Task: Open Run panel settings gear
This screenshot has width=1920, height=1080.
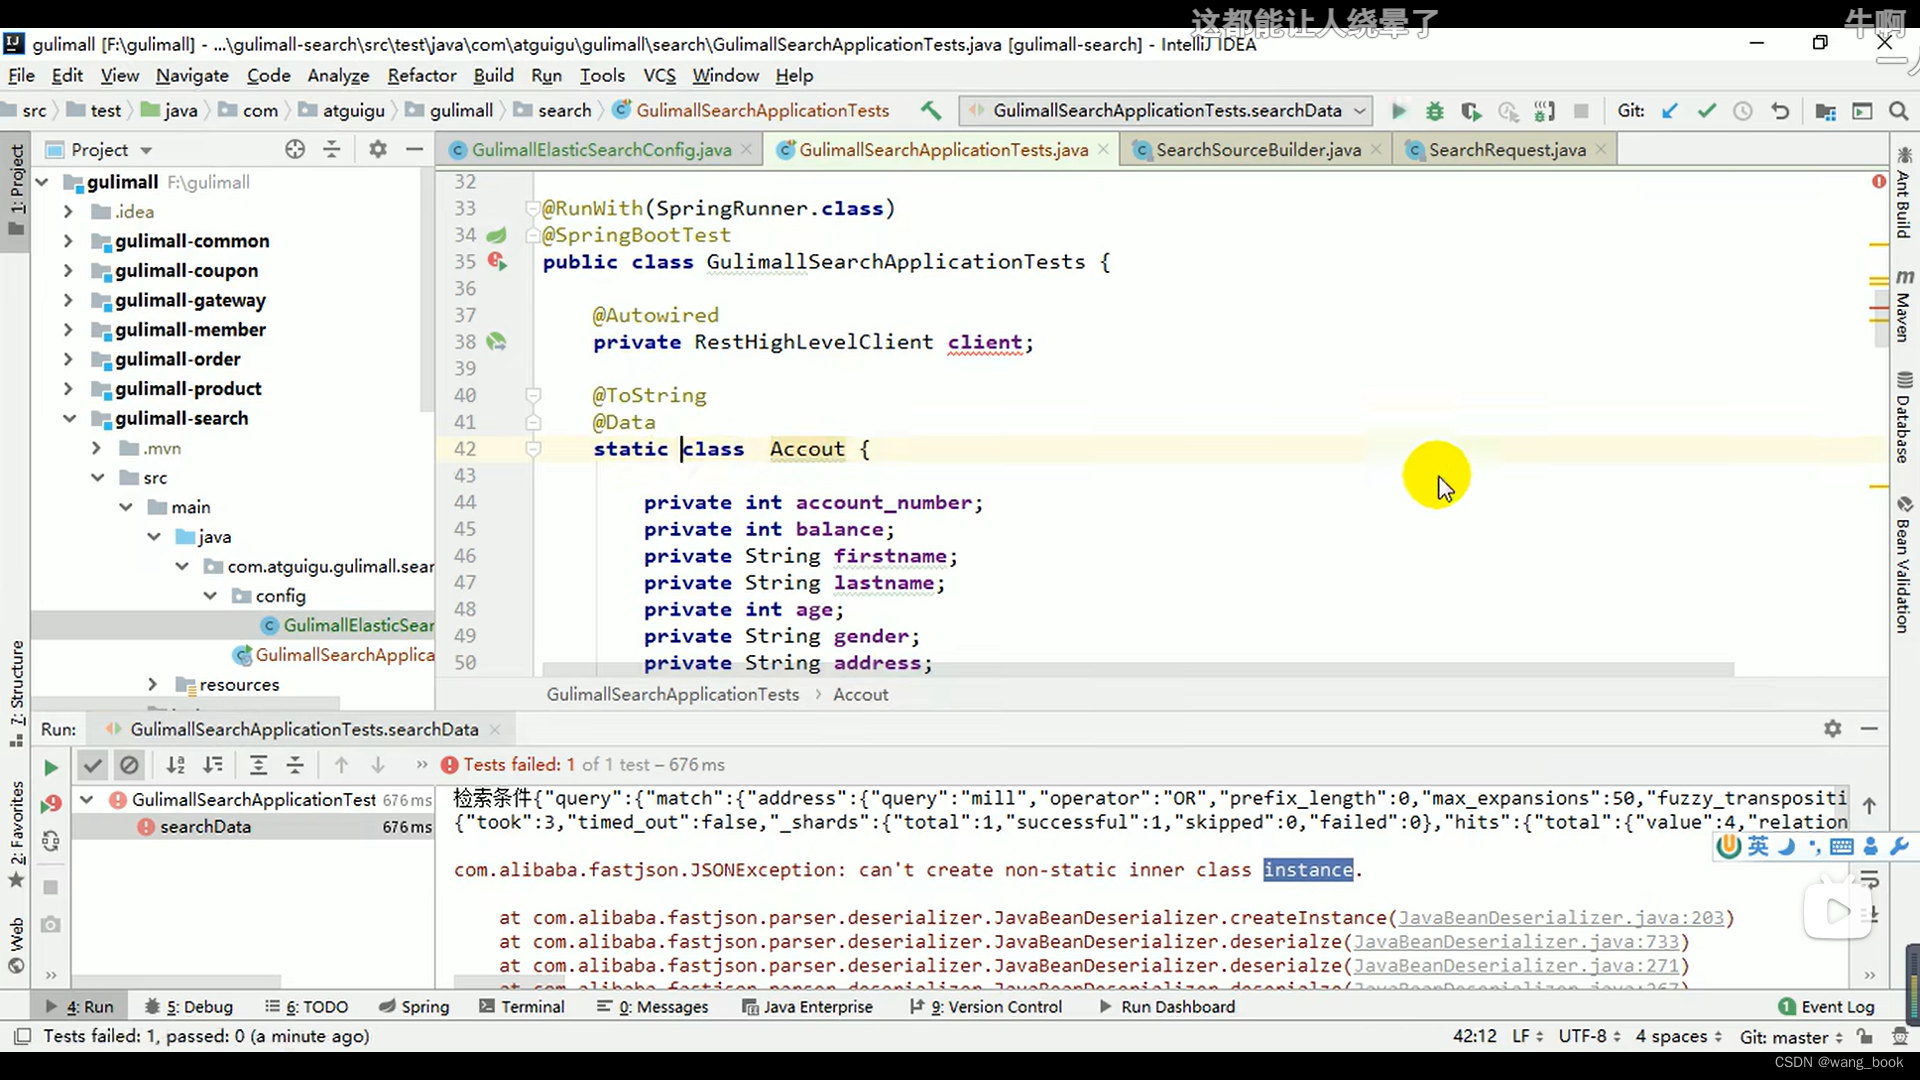Action: tap(1832, 729)
